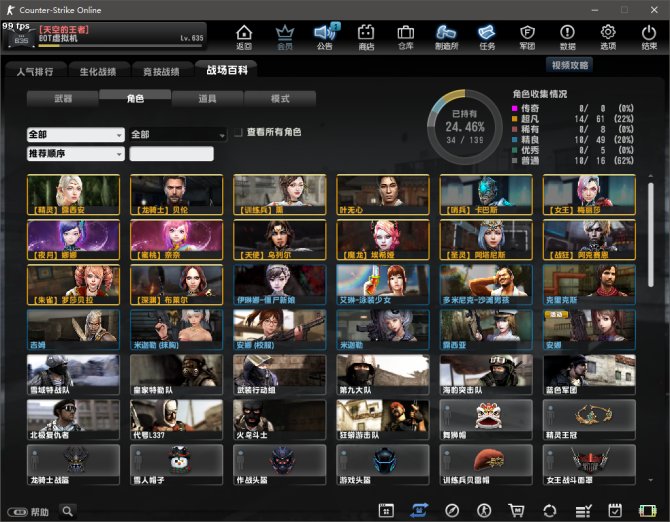This screenshot has height=522, width=670.
Task: Select the 角色 characters sub-tab
Action: coord(135,98)
